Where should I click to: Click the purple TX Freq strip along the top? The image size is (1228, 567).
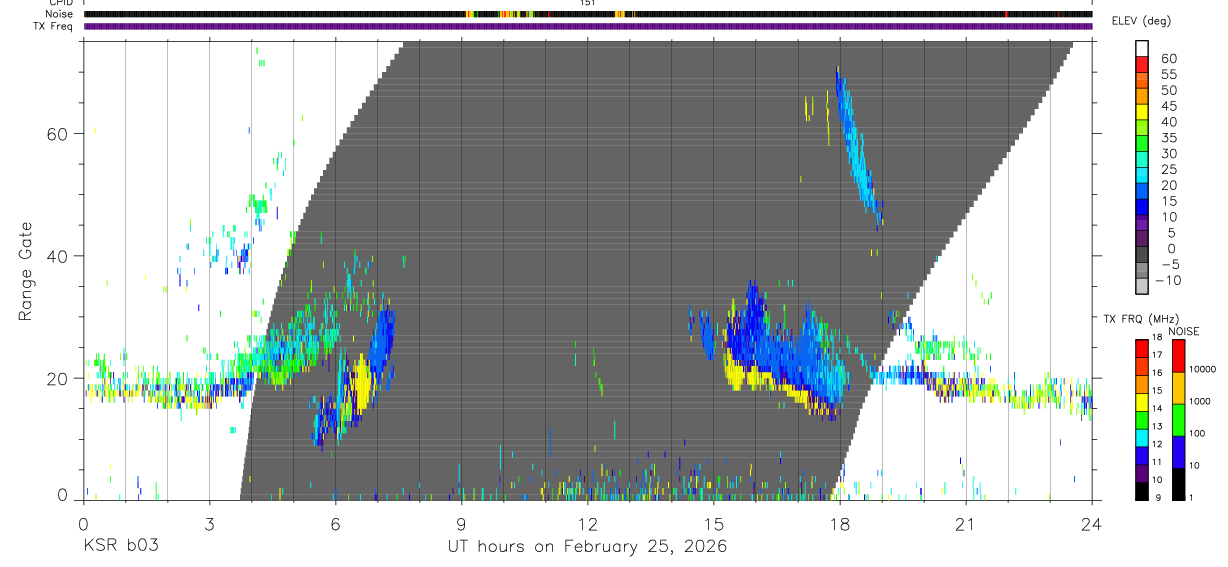point(587,26)
